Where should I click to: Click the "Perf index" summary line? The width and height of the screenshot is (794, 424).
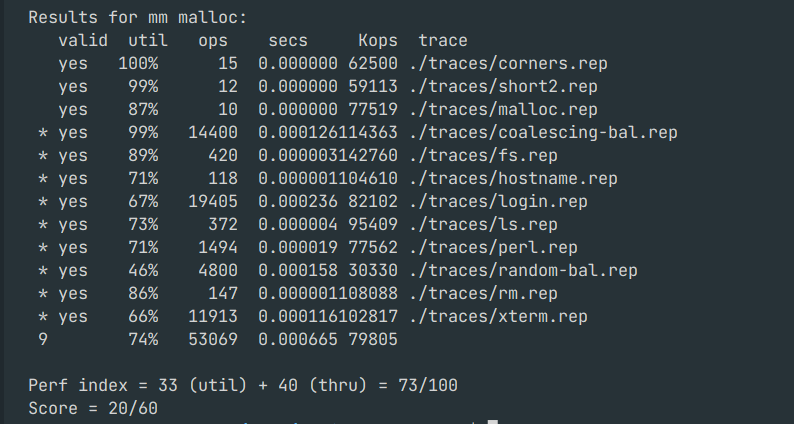coord(243,386)
